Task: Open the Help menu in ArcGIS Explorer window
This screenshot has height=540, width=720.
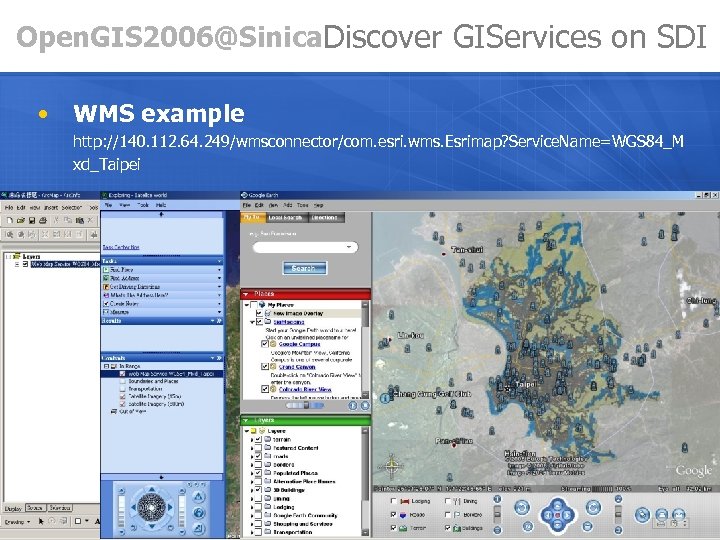Action: (161, 205)
